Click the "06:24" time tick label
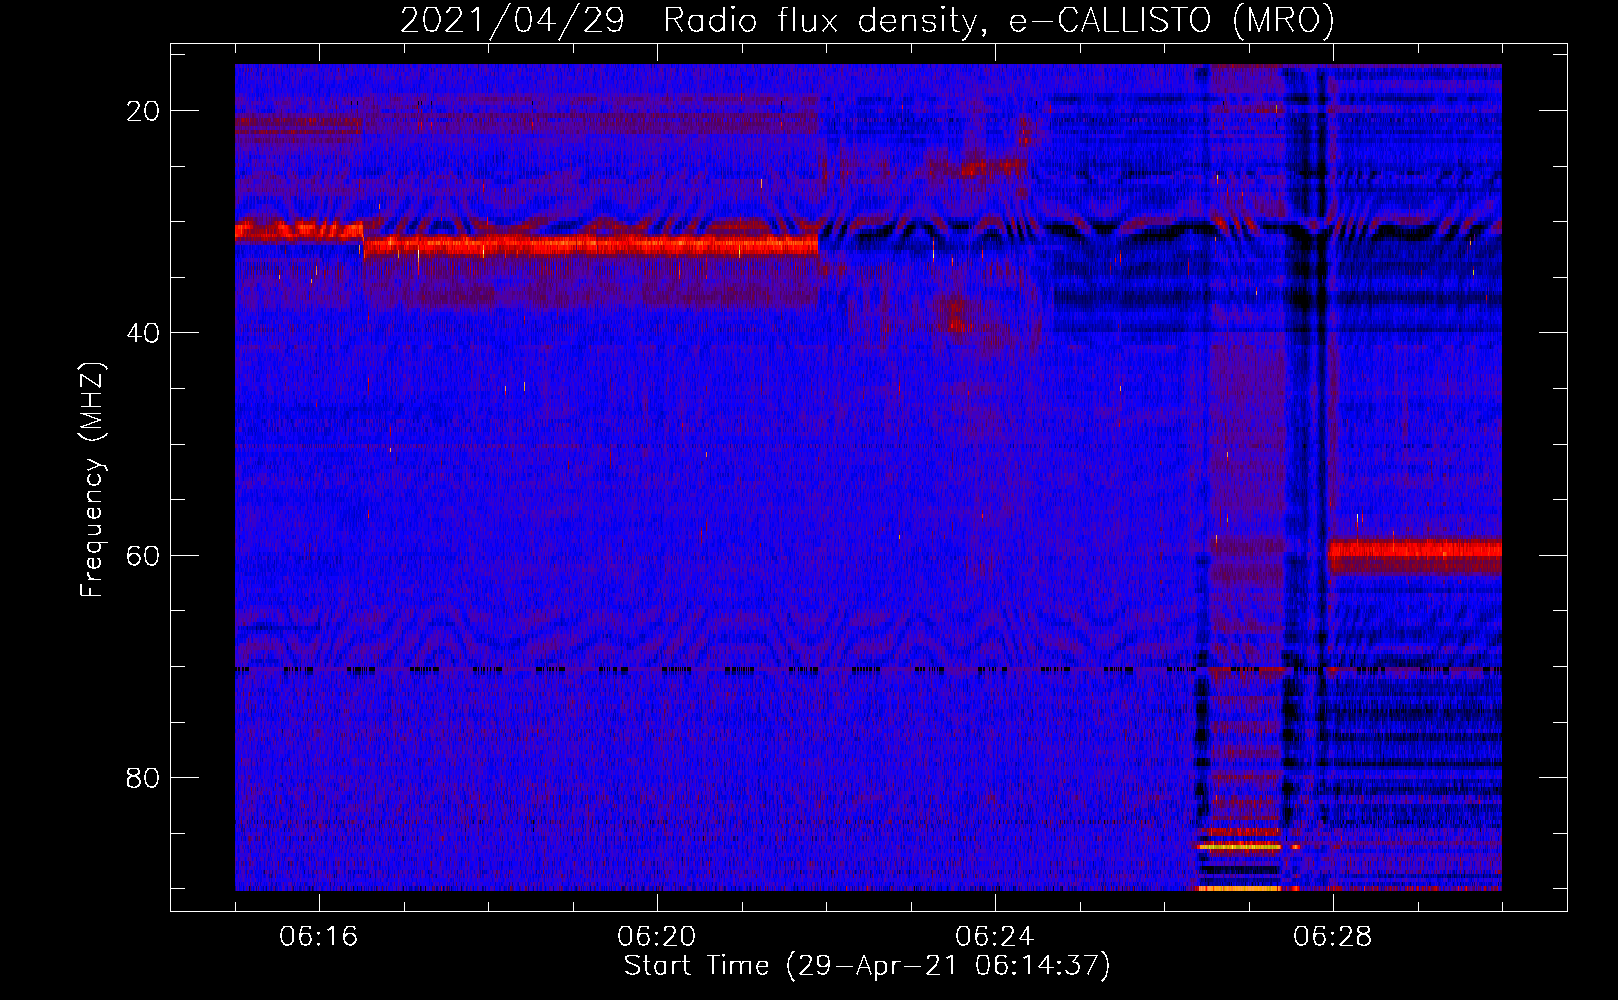This screenshot has width=1618, height=1000. pos(995,937)
